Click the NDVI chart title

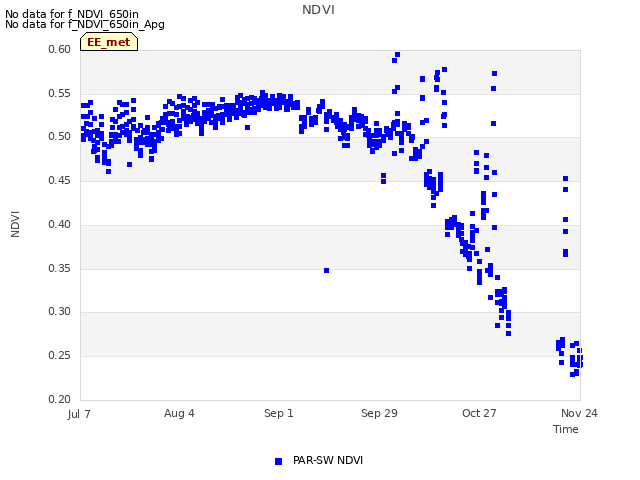tap(318, 10)
